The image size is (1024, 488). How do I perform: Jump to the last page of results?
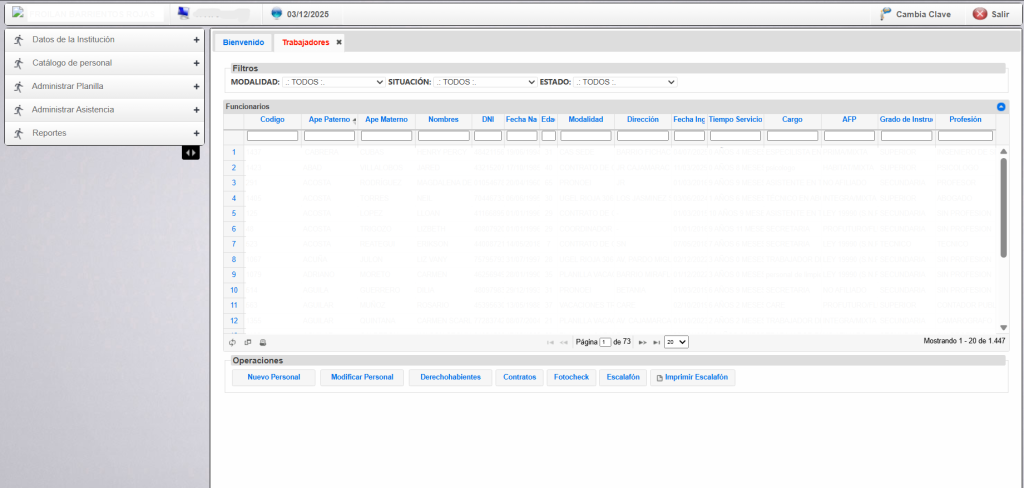(657, 342)
